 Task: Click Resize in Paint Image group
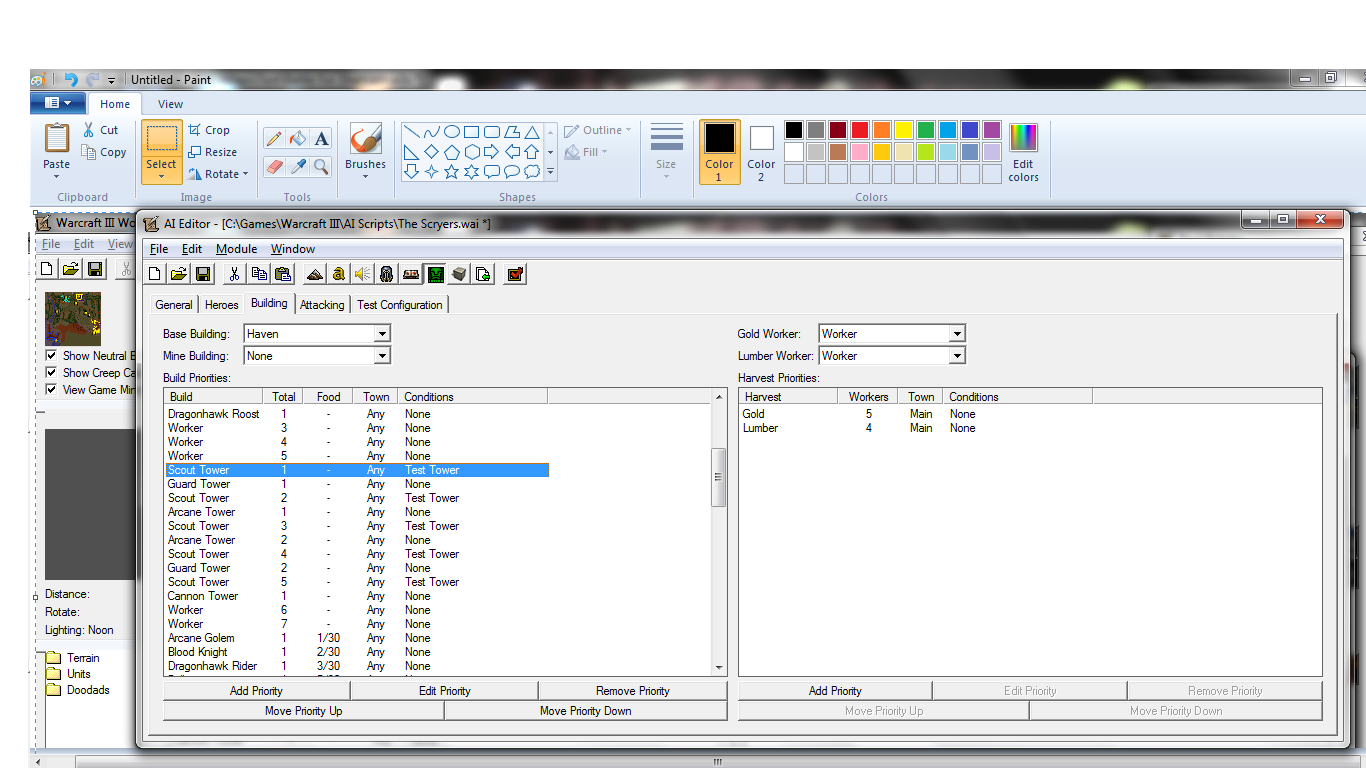(212, 152)
